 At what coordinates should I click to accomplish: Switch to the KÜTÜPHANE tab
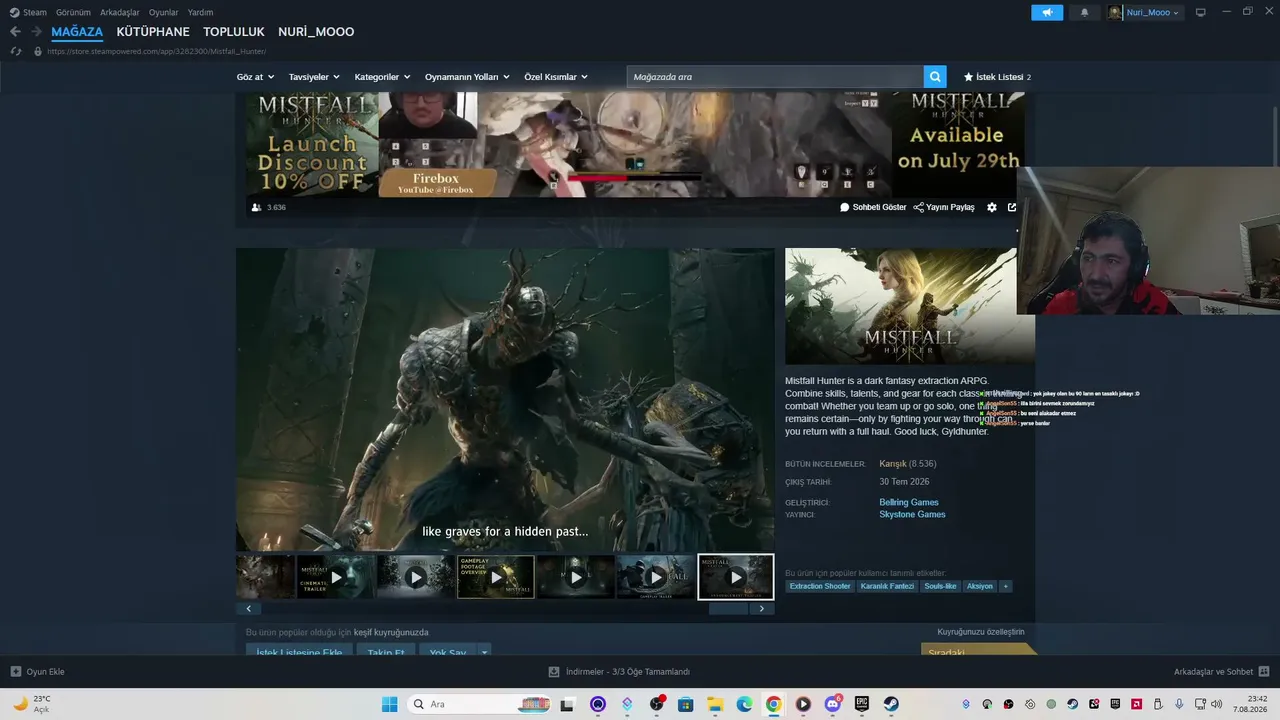click(153, 32)
